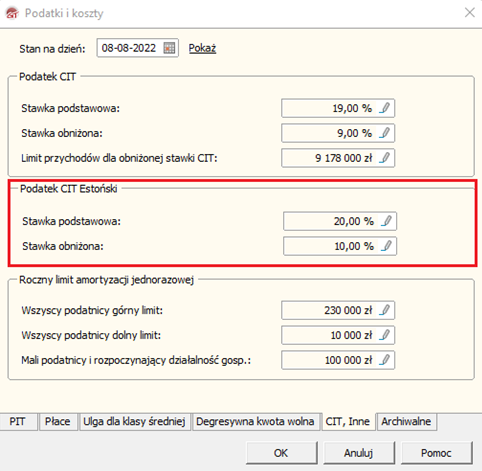Click the Pokaż link
Image resolution: width=482 pixels, height=471 pixels.
pos(202,48)
